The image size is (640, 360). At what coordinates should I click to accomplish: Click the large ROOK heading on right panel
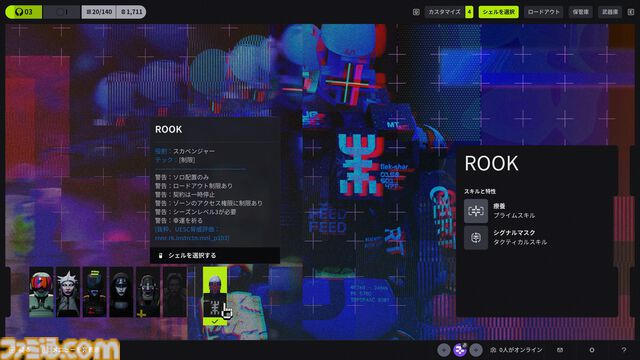[x=491, y=164]
